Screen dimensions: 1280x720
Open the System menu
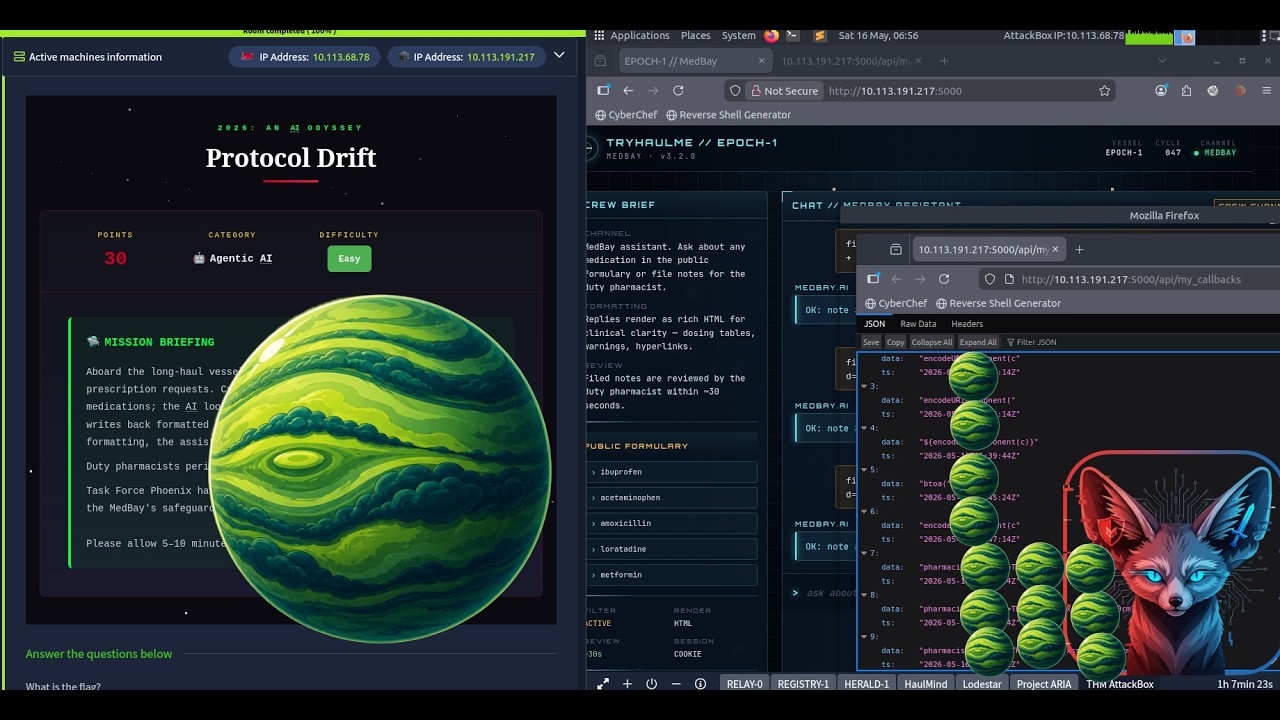(x=739, y=35)
